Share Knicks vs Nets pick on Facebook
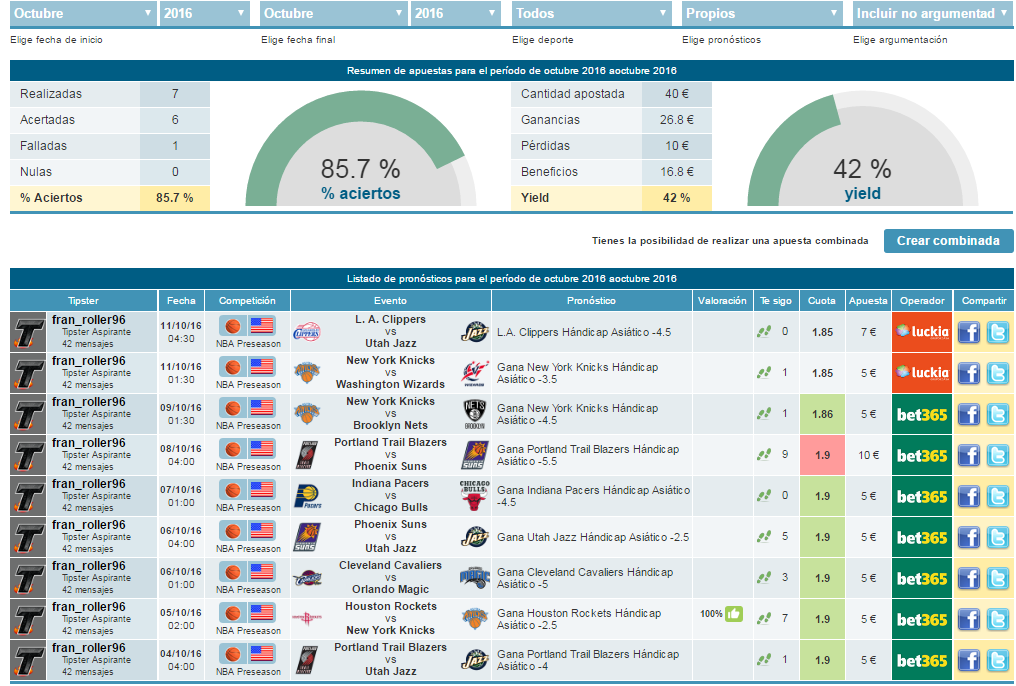The image size is (1016, 686). (x=969, y=415)
